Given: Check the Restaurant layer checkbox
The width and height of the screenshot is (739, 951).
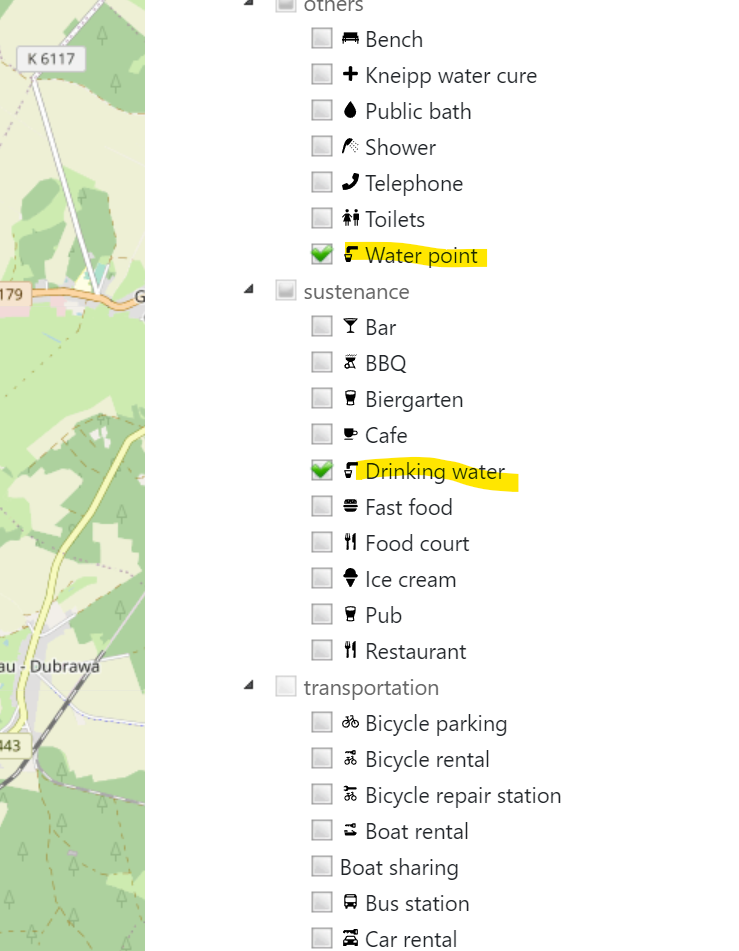Looking at the screenshot, I should coord(321,651).
